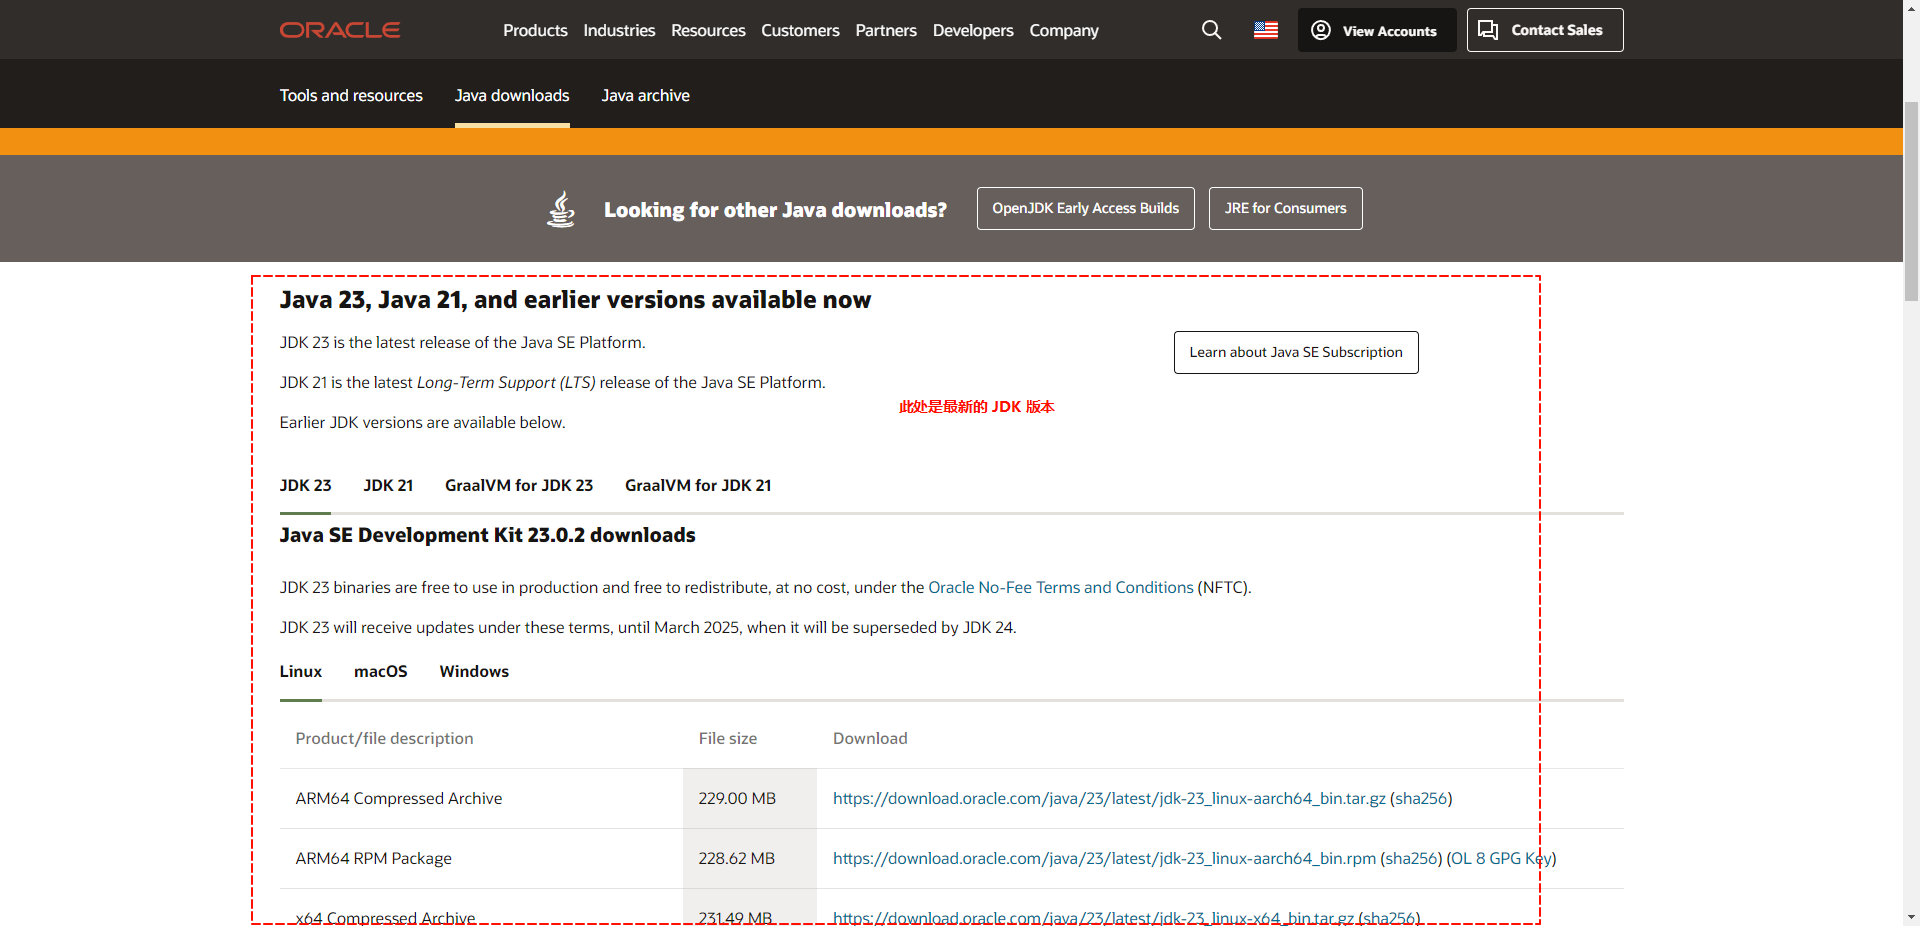Switch to the Windows downloads tab
The image size is (1920, 926).
474,671
